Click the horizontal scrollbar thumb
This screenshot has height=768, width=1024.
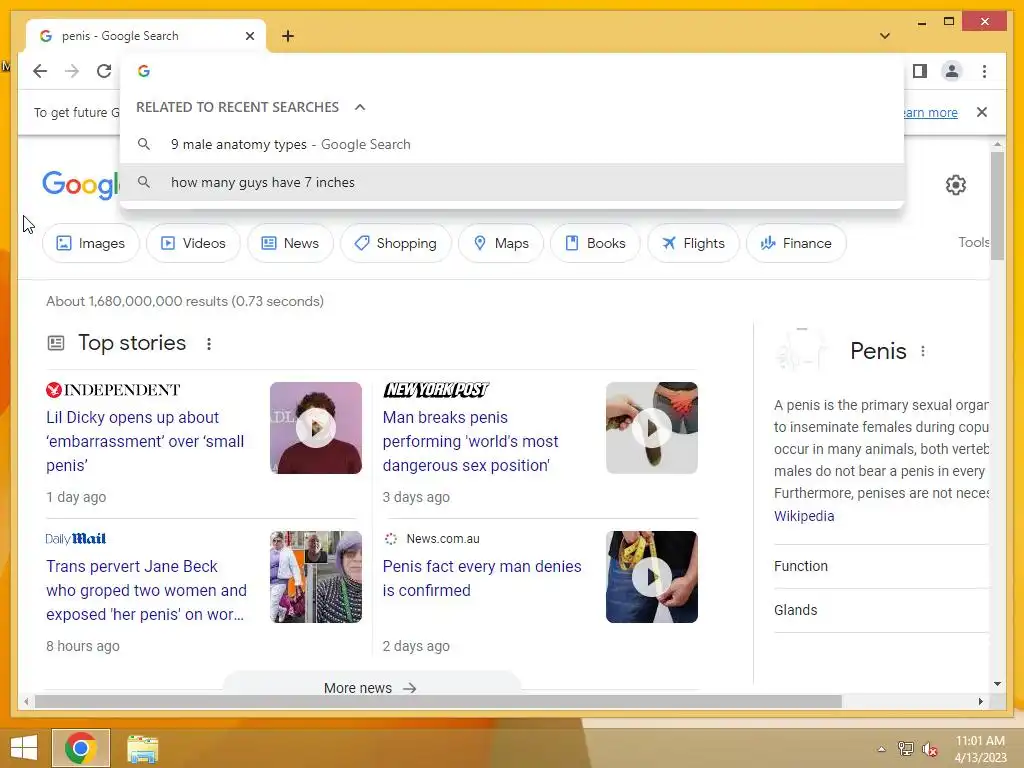(438, 701)
